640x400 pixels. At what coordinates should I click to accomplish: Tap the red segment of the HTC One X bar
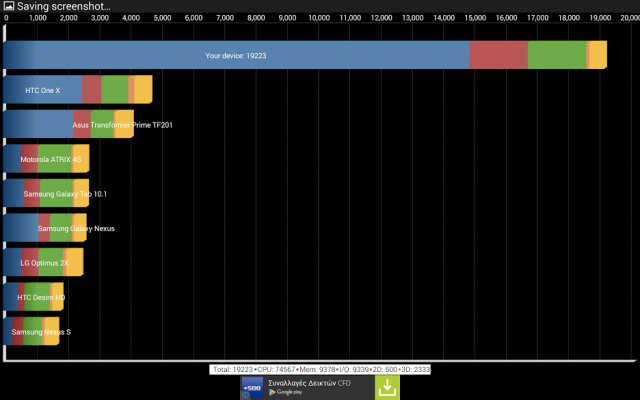coord(91,89)
